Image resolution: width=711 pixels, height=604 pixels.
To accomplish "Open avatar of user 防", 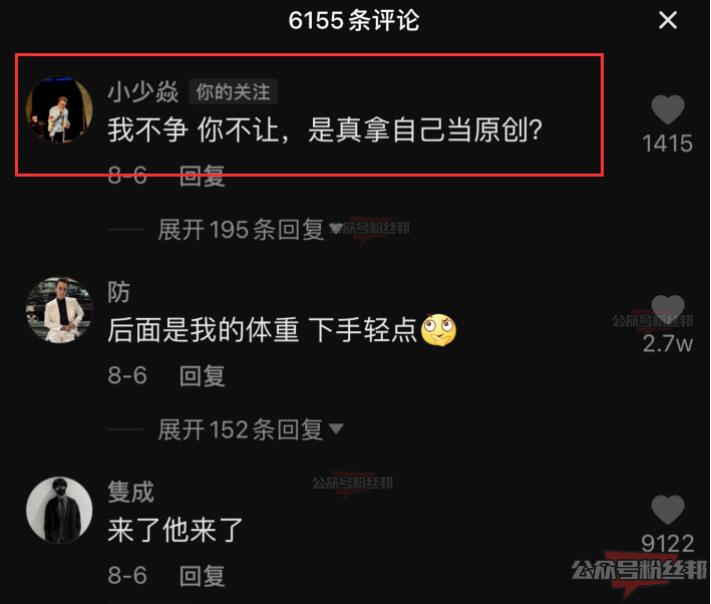I will click(59, 311).
